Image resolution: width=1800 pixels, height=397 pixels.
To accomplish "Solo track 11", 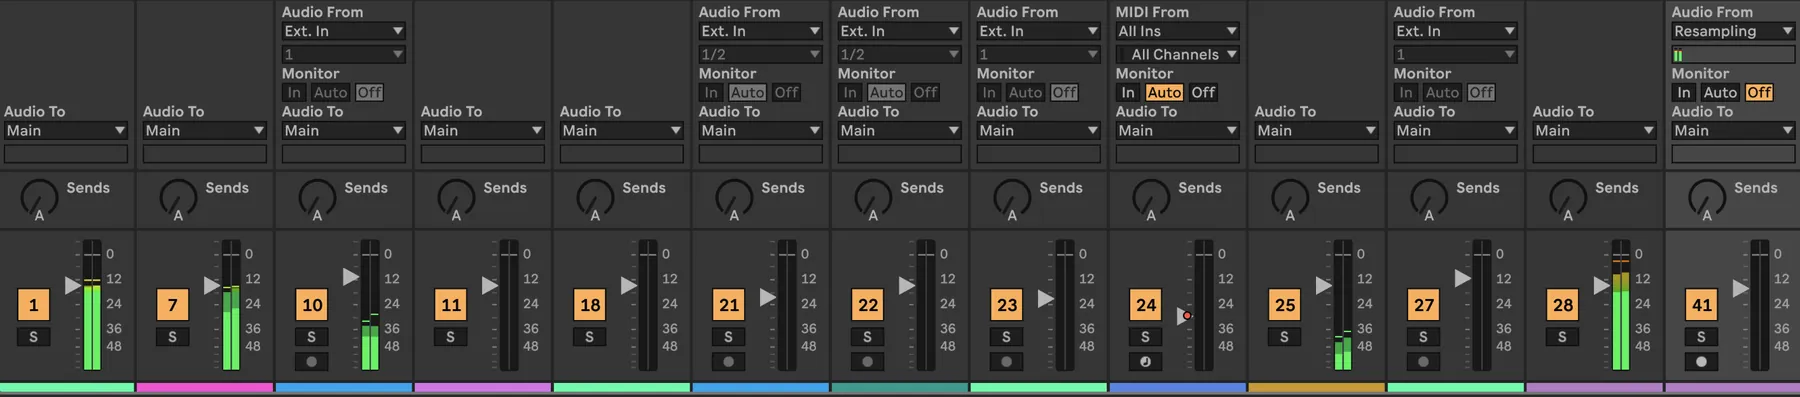I will pyautogui.click(x=450, y=337).
